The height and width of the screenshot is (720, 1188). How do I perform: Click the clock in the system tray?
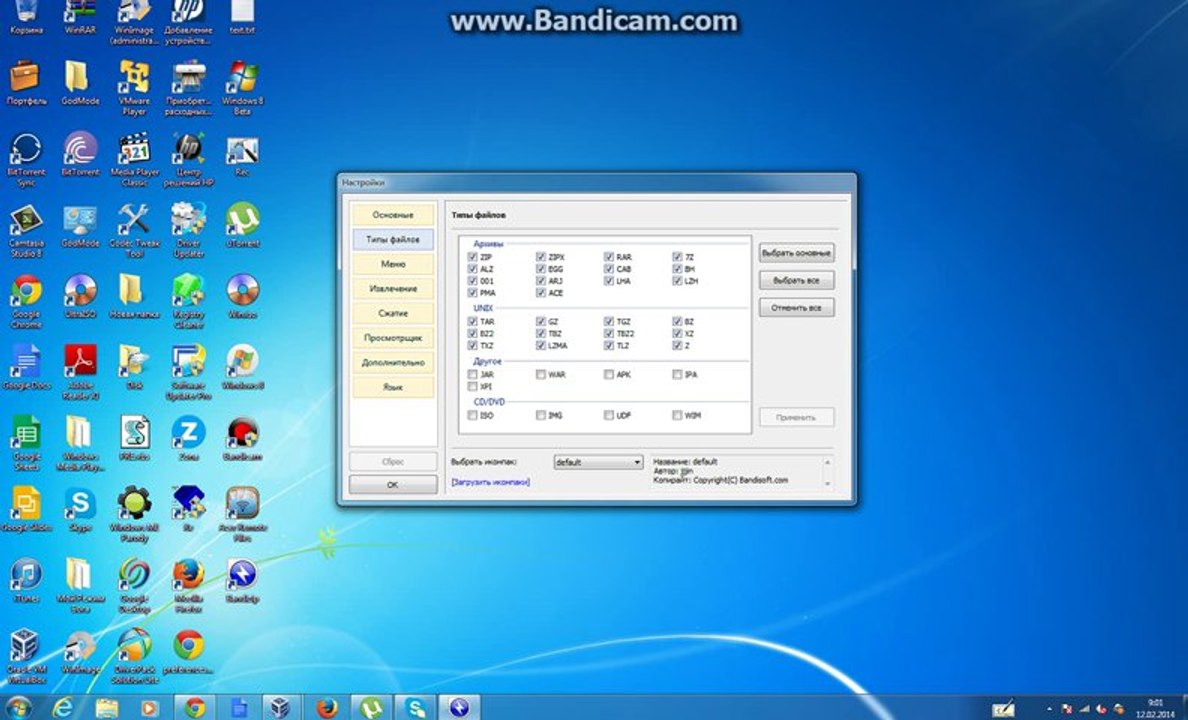[1155, 708]
